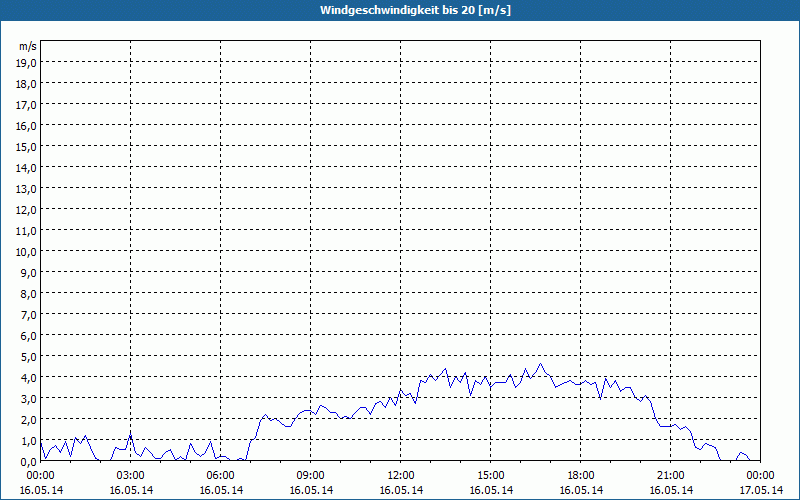Click the 06:00 time label
800x500 pixels.
point(220,476)
